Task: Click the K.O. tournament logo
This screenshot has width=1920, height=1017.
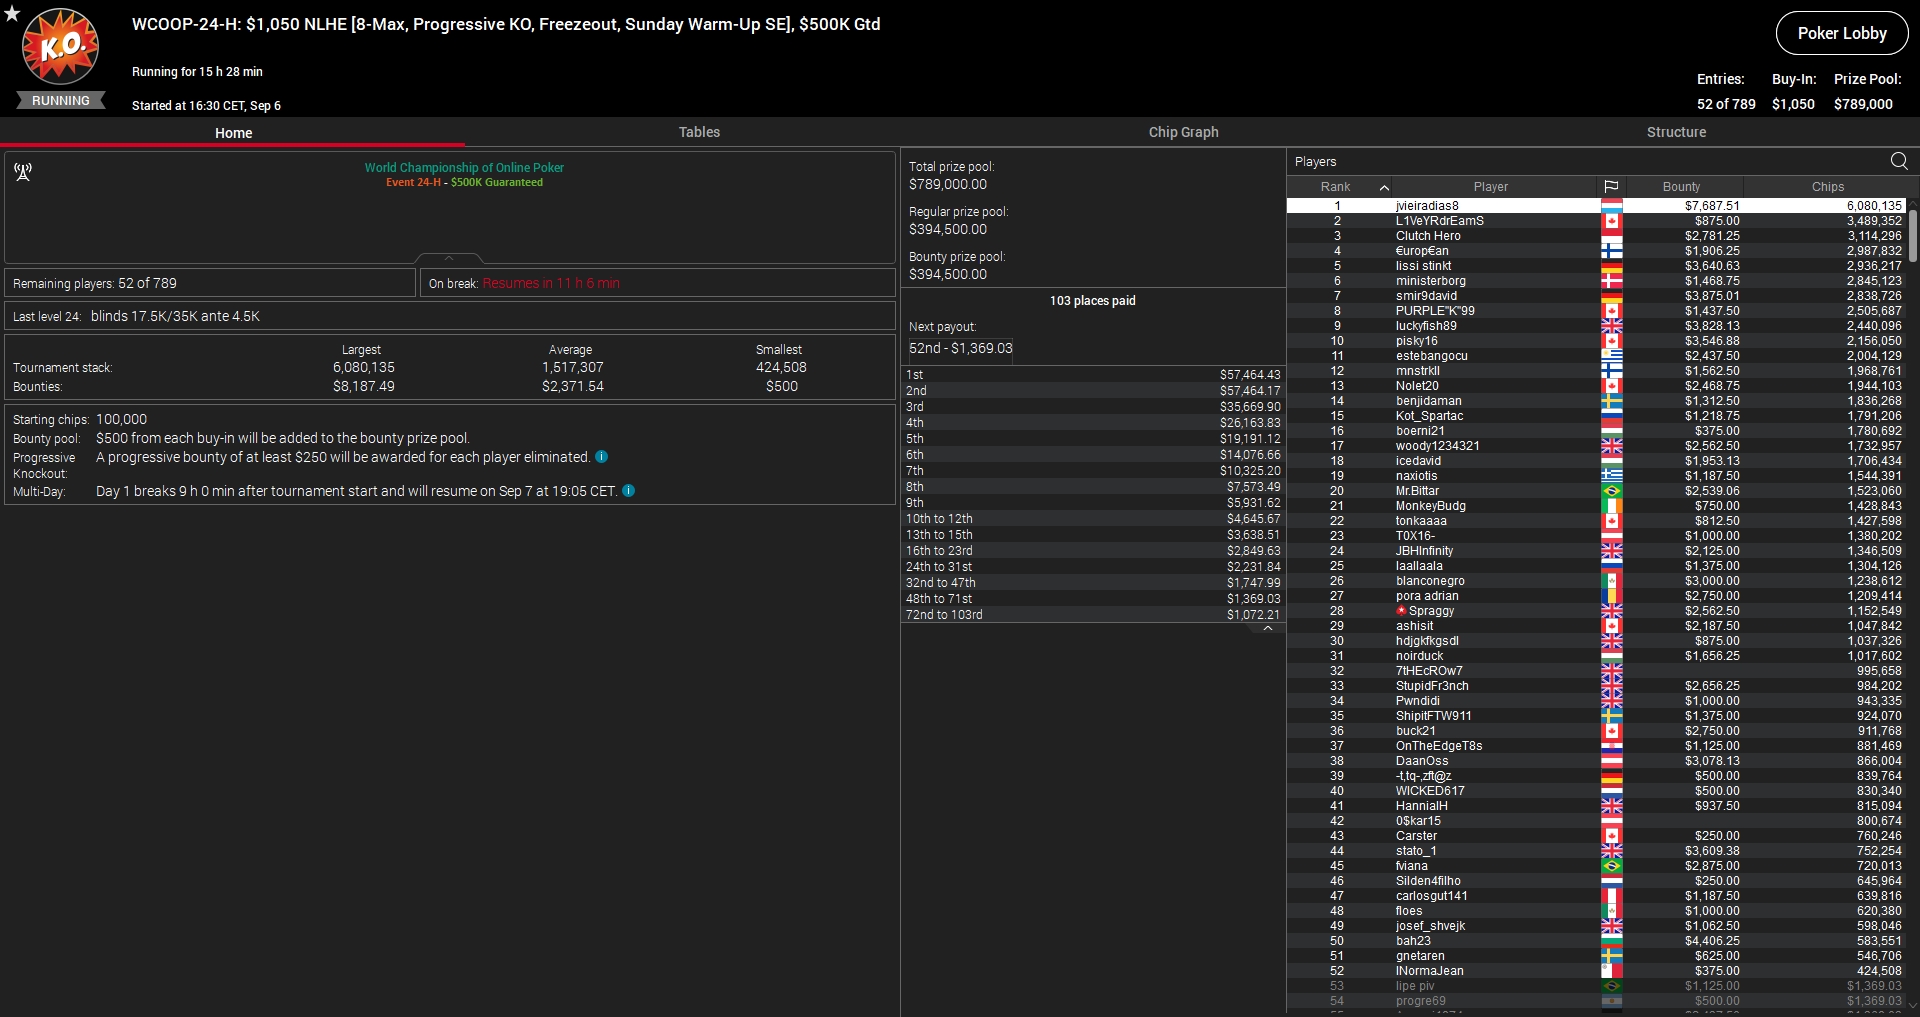Action: [61, 47]
